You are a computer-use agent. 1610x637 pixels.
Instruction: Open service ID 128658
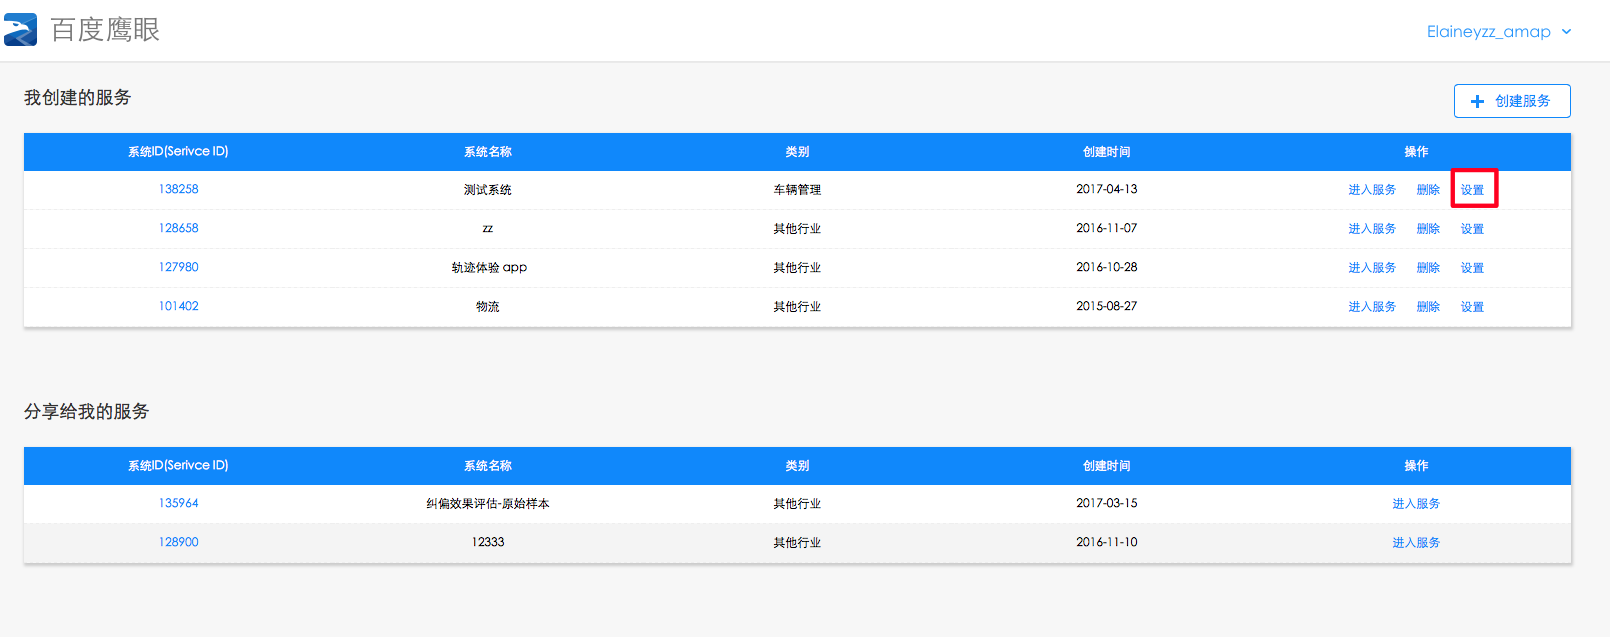[178, 228]
